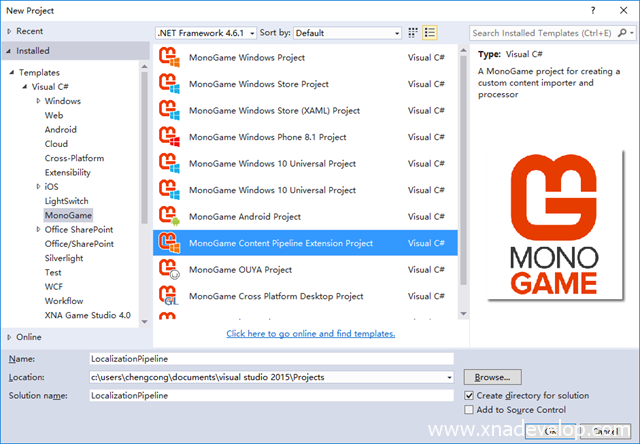Toggle Create directory for solution checkbox
640x444 pixels.
pyautogui.click(x=470, y=396)
